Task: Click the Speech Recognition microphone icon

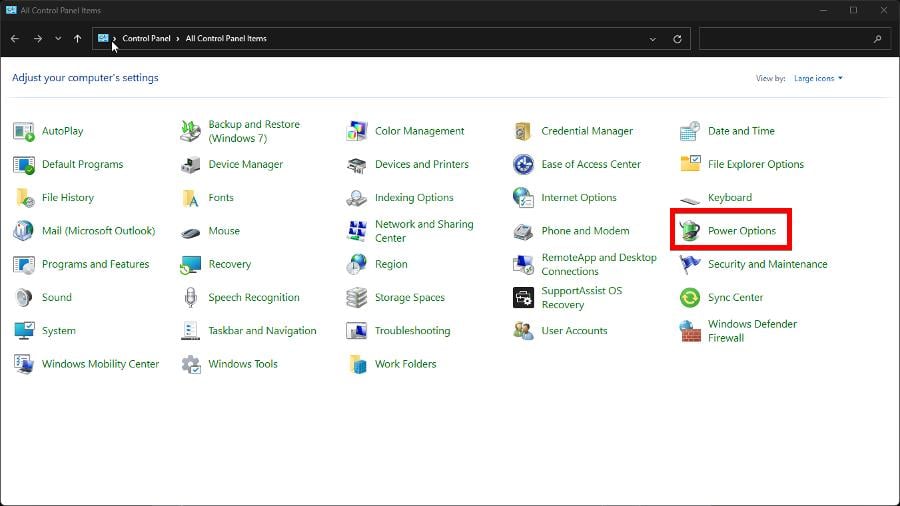Action: click(x=191, y=298)
